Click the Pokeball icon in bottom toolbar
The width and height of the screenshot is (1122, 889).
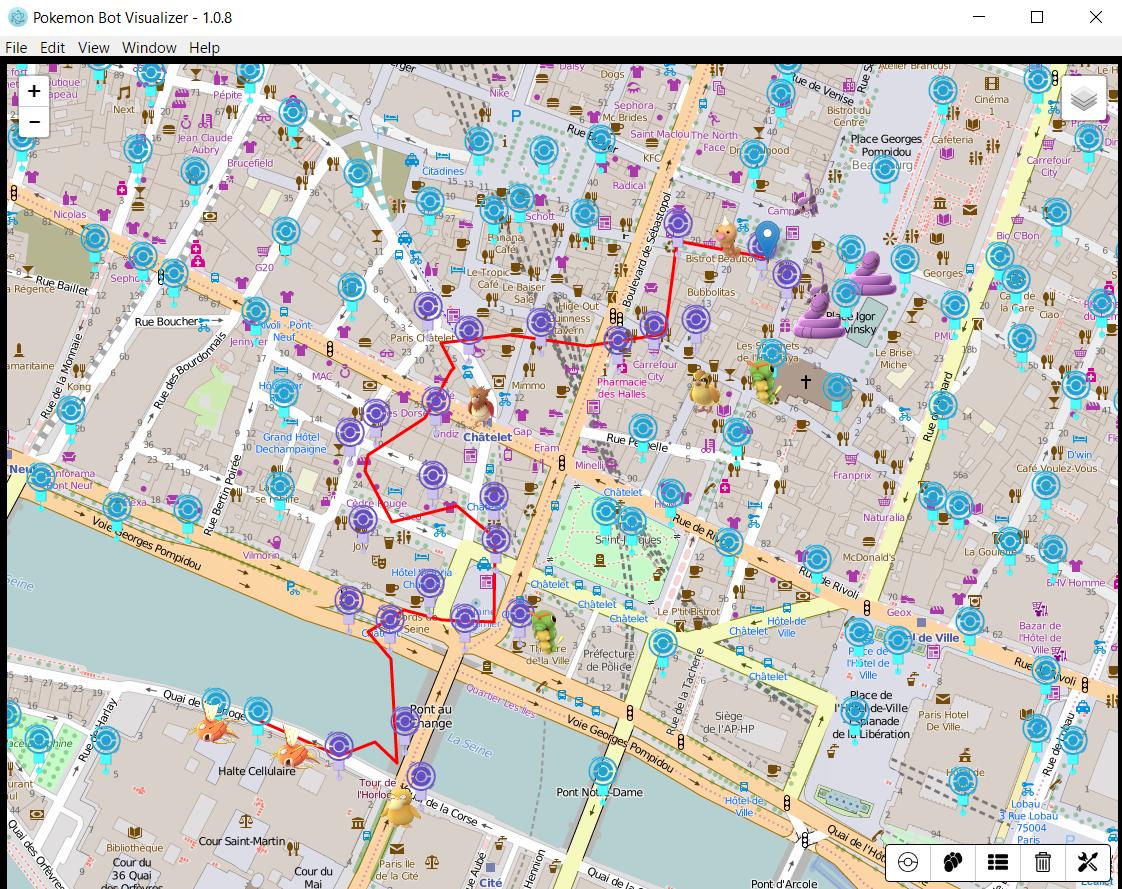[x=908, y=862]
